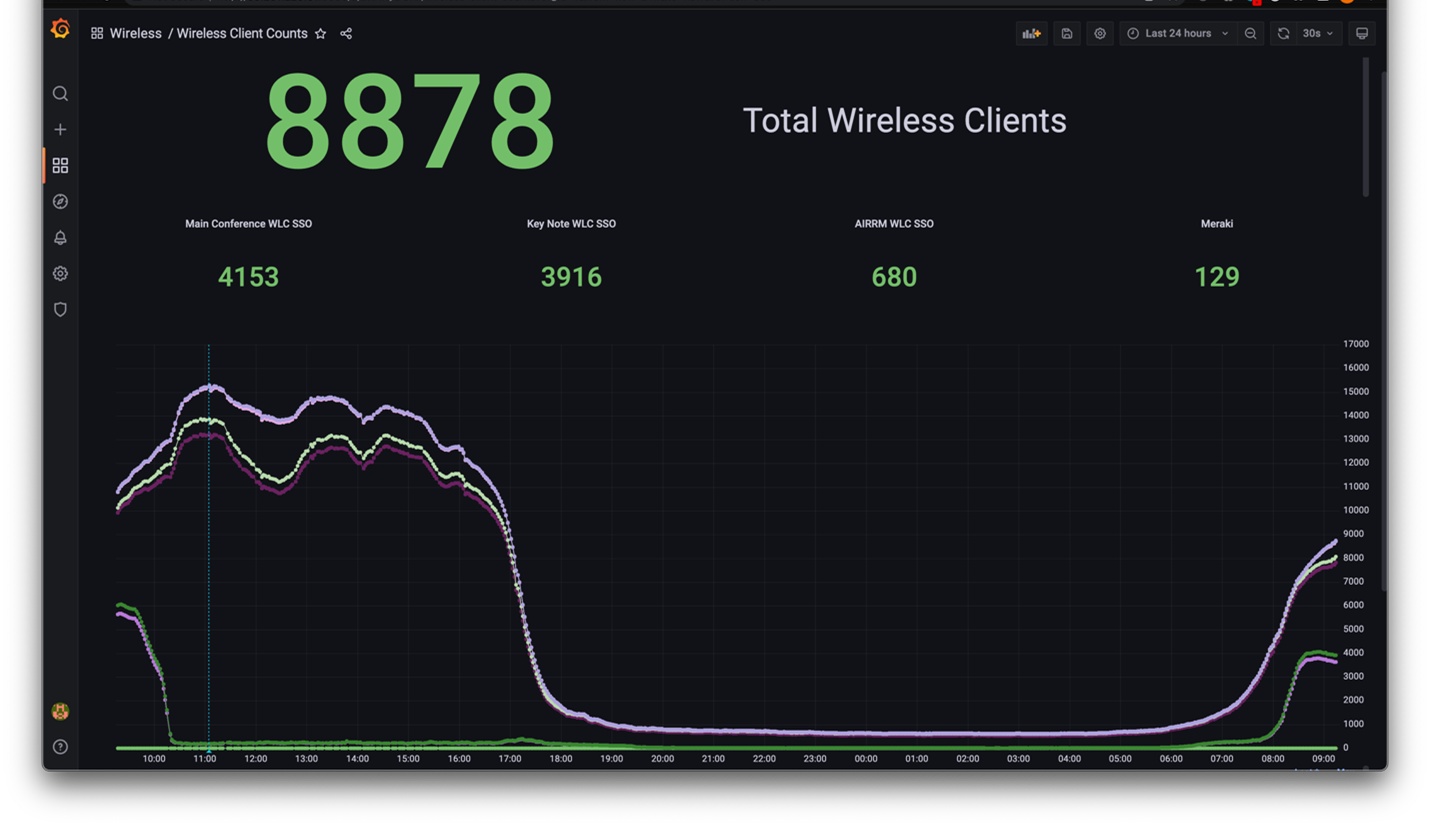Open the Dashboards grid icon in sidebar
The image size is (1430, 827).
tap(60, 165)
